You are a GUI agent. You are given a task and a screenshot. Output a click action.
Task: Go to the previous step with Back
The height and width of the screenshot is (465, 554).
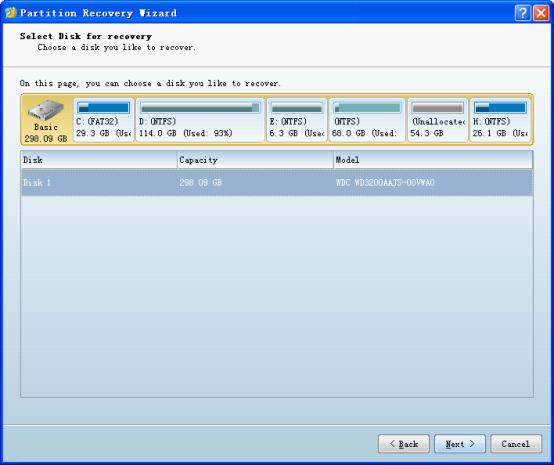pos(404,444)
